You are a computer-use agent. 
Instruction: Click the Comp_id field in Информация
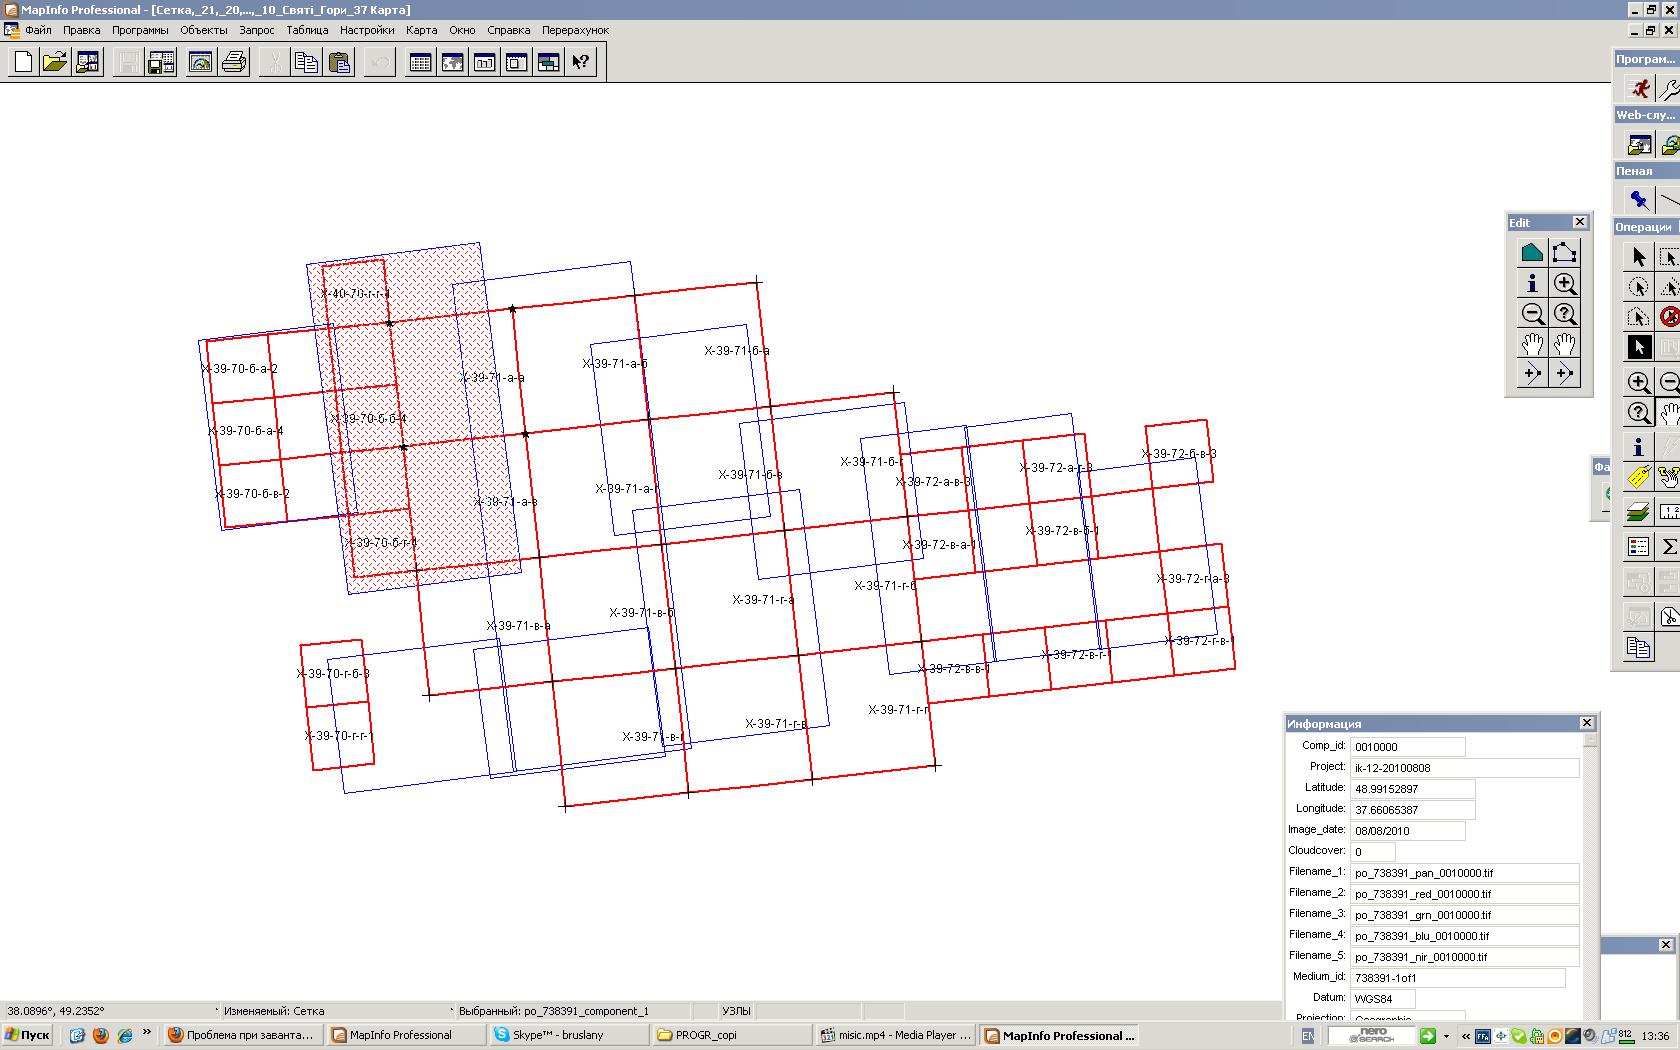(x=1407, y=747)
